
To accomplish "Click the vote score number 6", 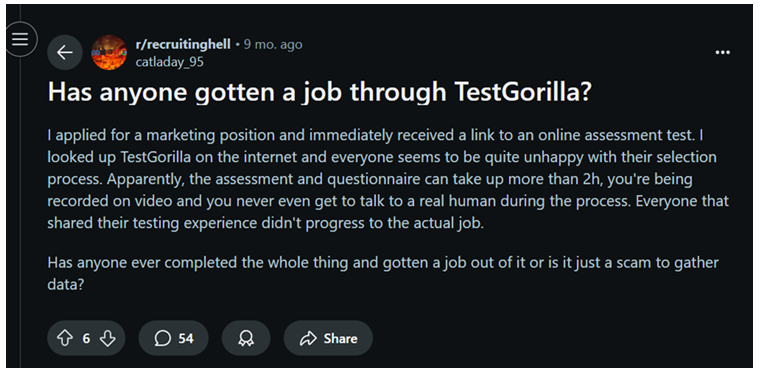I will pyautogui.click(x=86, y=338).
